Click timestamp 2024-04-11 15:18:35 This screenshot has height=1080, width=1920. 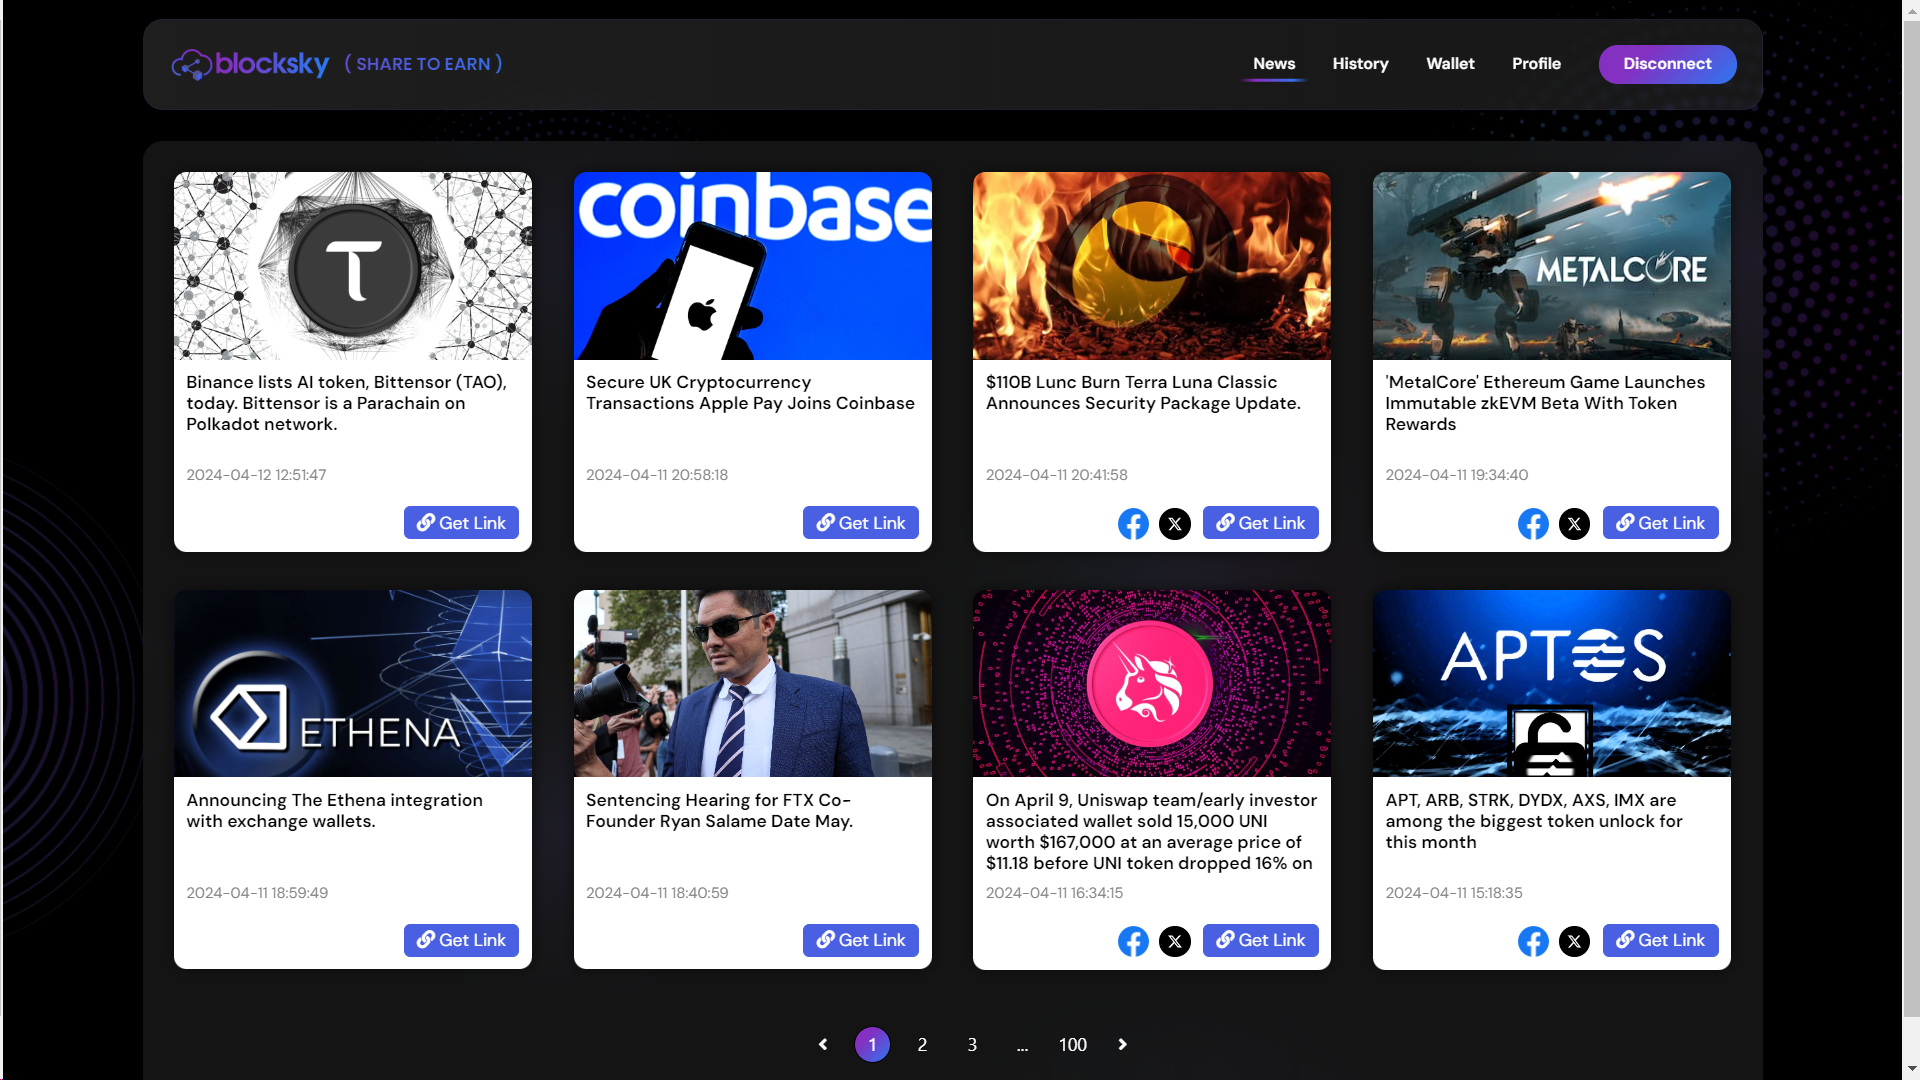coord(1453,893)
